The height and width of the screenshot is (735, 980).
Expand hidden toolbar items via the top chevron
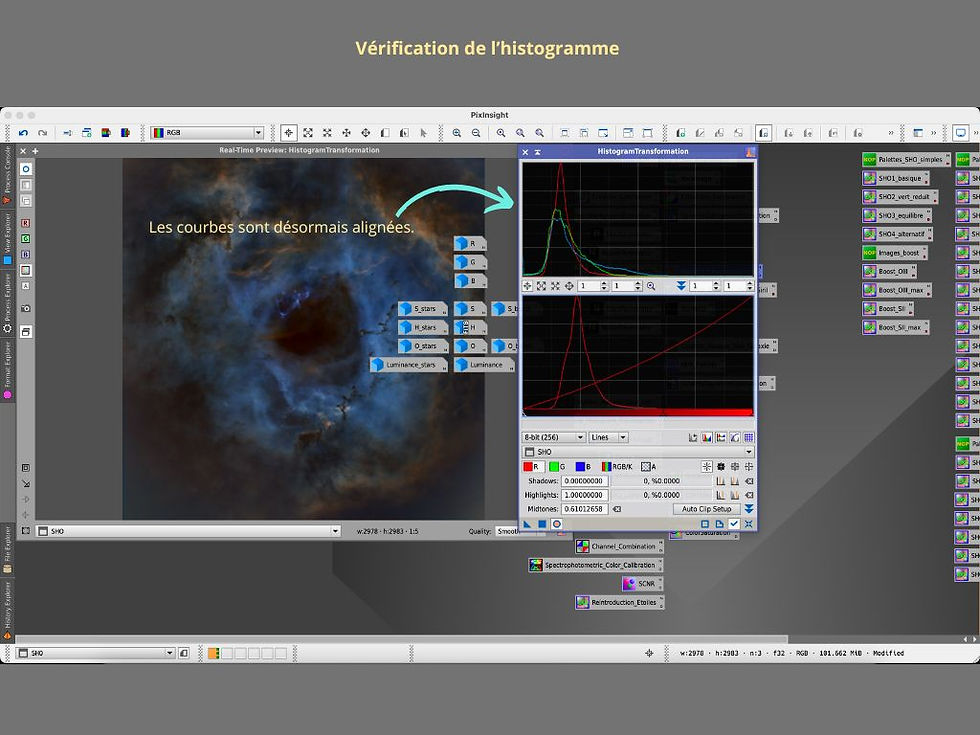click(x=891, y=132)
